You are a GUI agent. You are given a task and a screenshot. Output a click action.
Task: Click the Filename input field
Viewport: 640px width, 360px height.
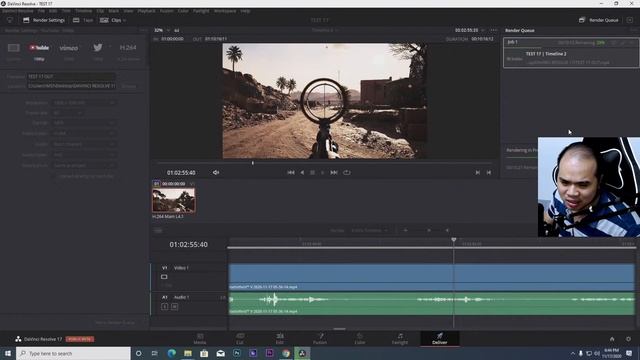71,76
